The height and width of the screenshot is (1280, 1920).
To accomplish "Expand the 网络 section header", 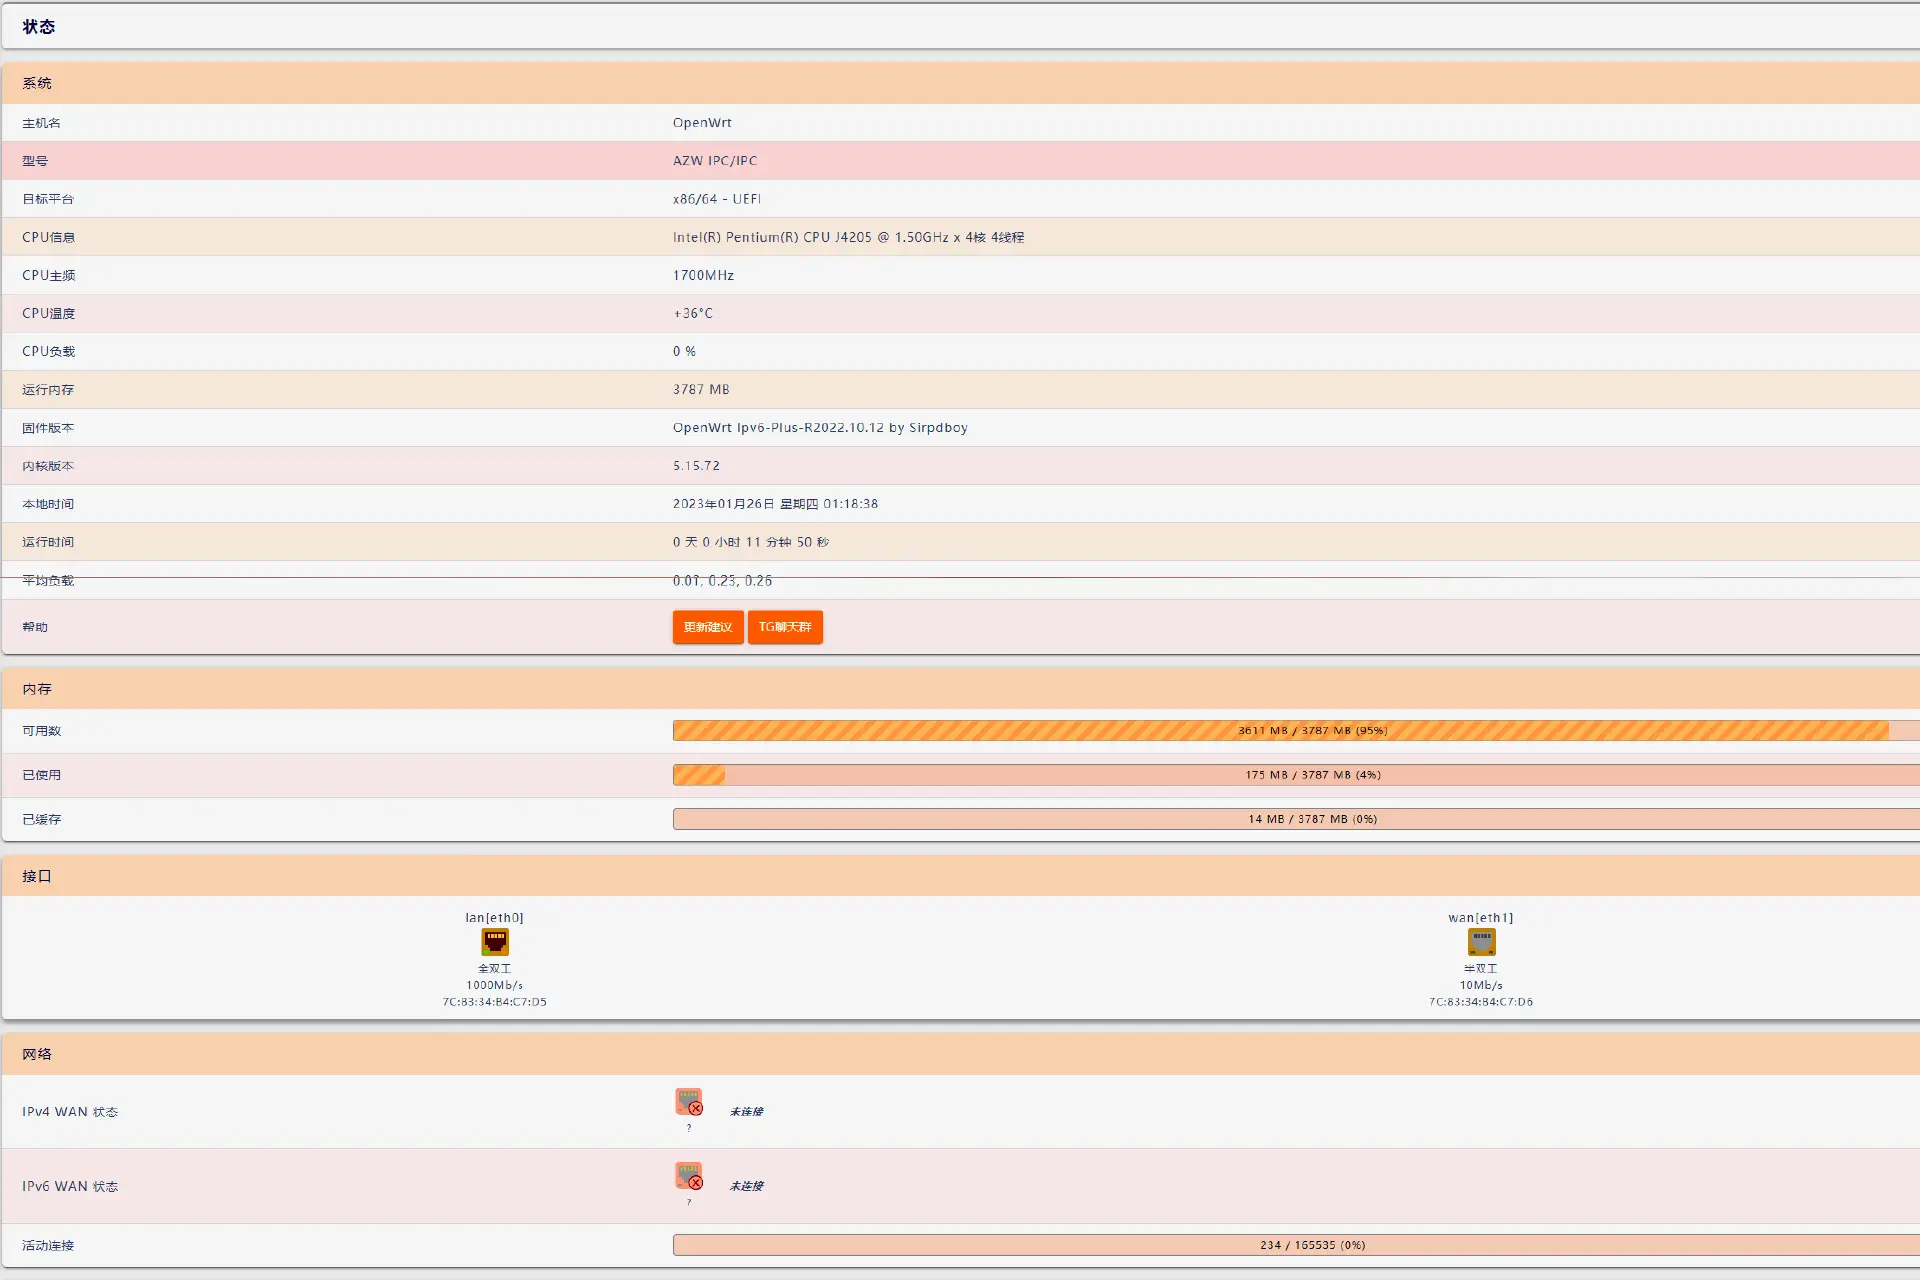I will [37, 1054].
